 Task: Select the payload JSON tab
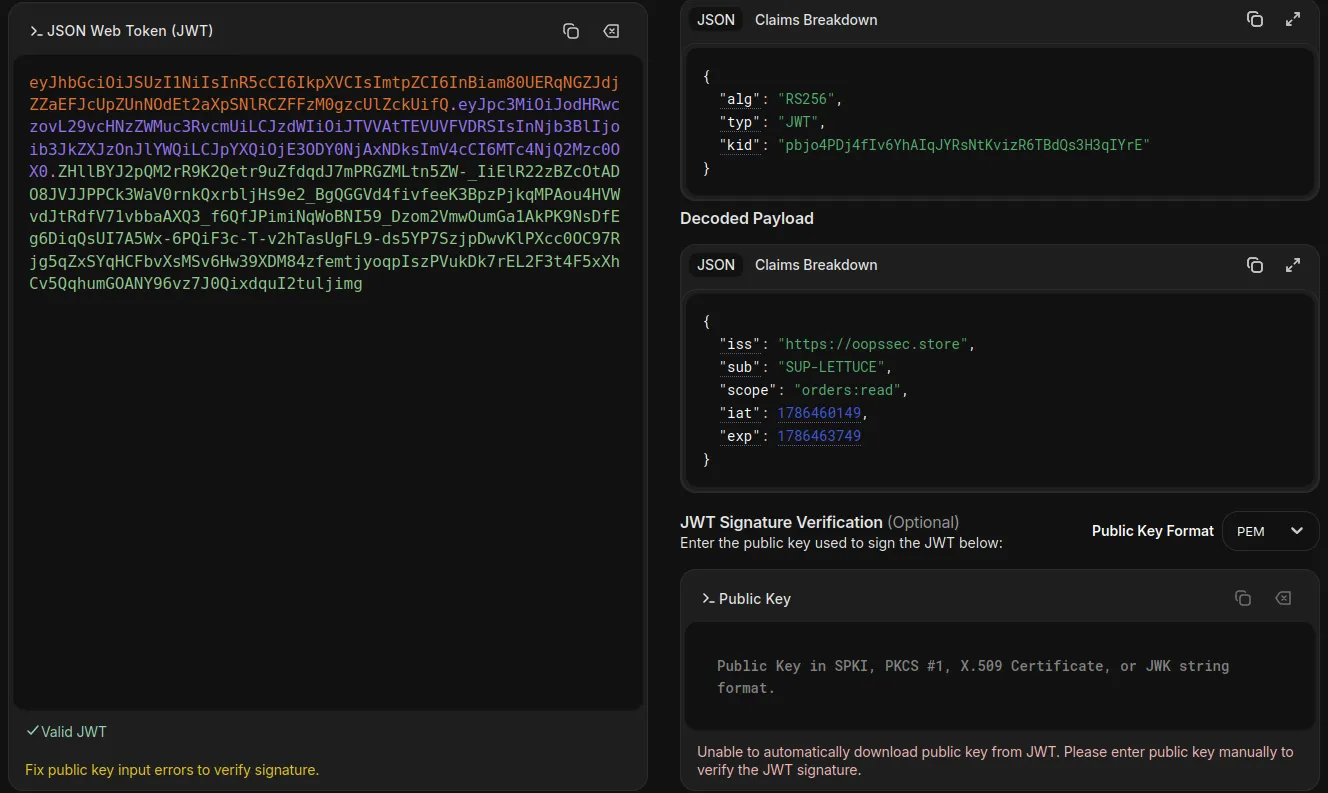pos(716,265)
